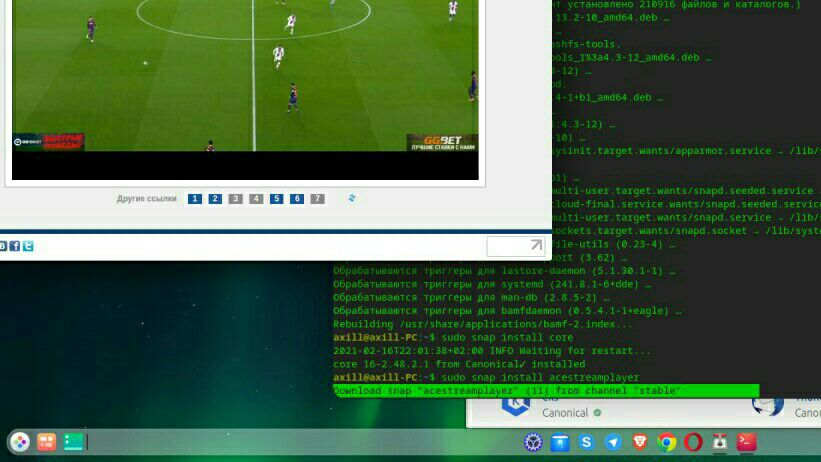Refresh the stream links icon
This screenshot has height=462, width=821.
click(352, 198)
